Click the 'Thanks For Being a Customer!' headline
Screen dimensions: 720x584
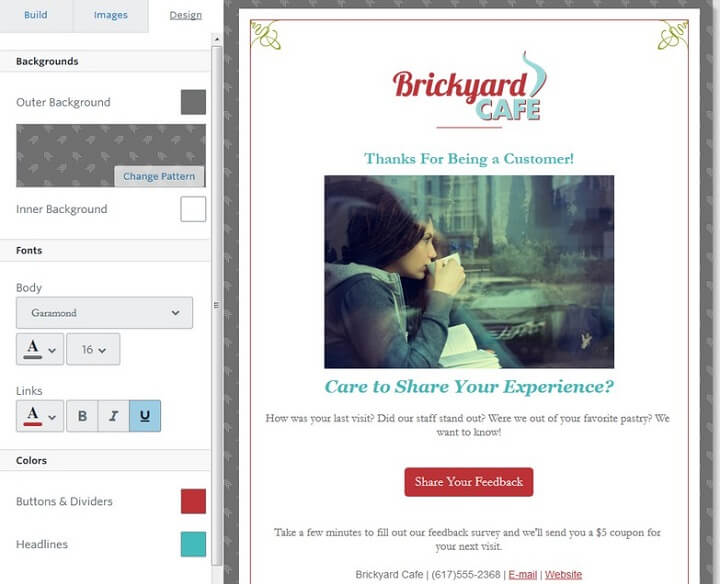pos(469,159)
